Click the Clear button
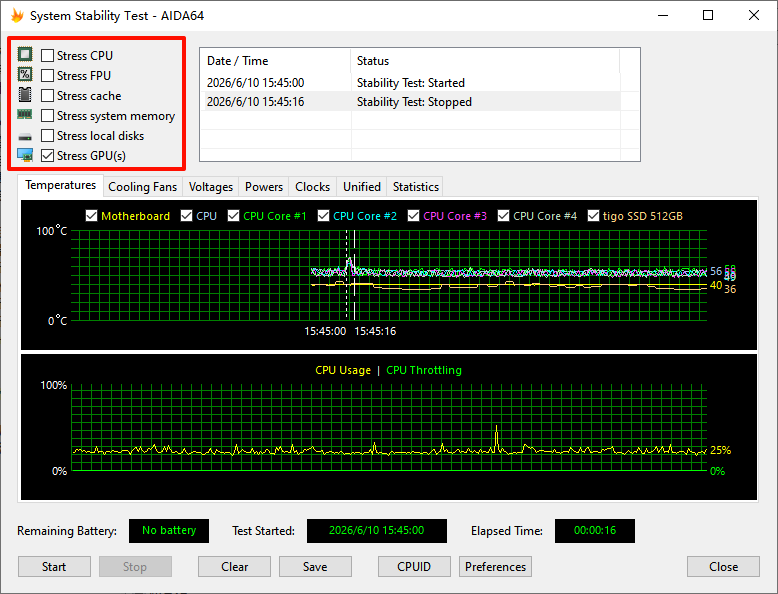The height and width of the screenshot is (594, 778). pos(234,567)
